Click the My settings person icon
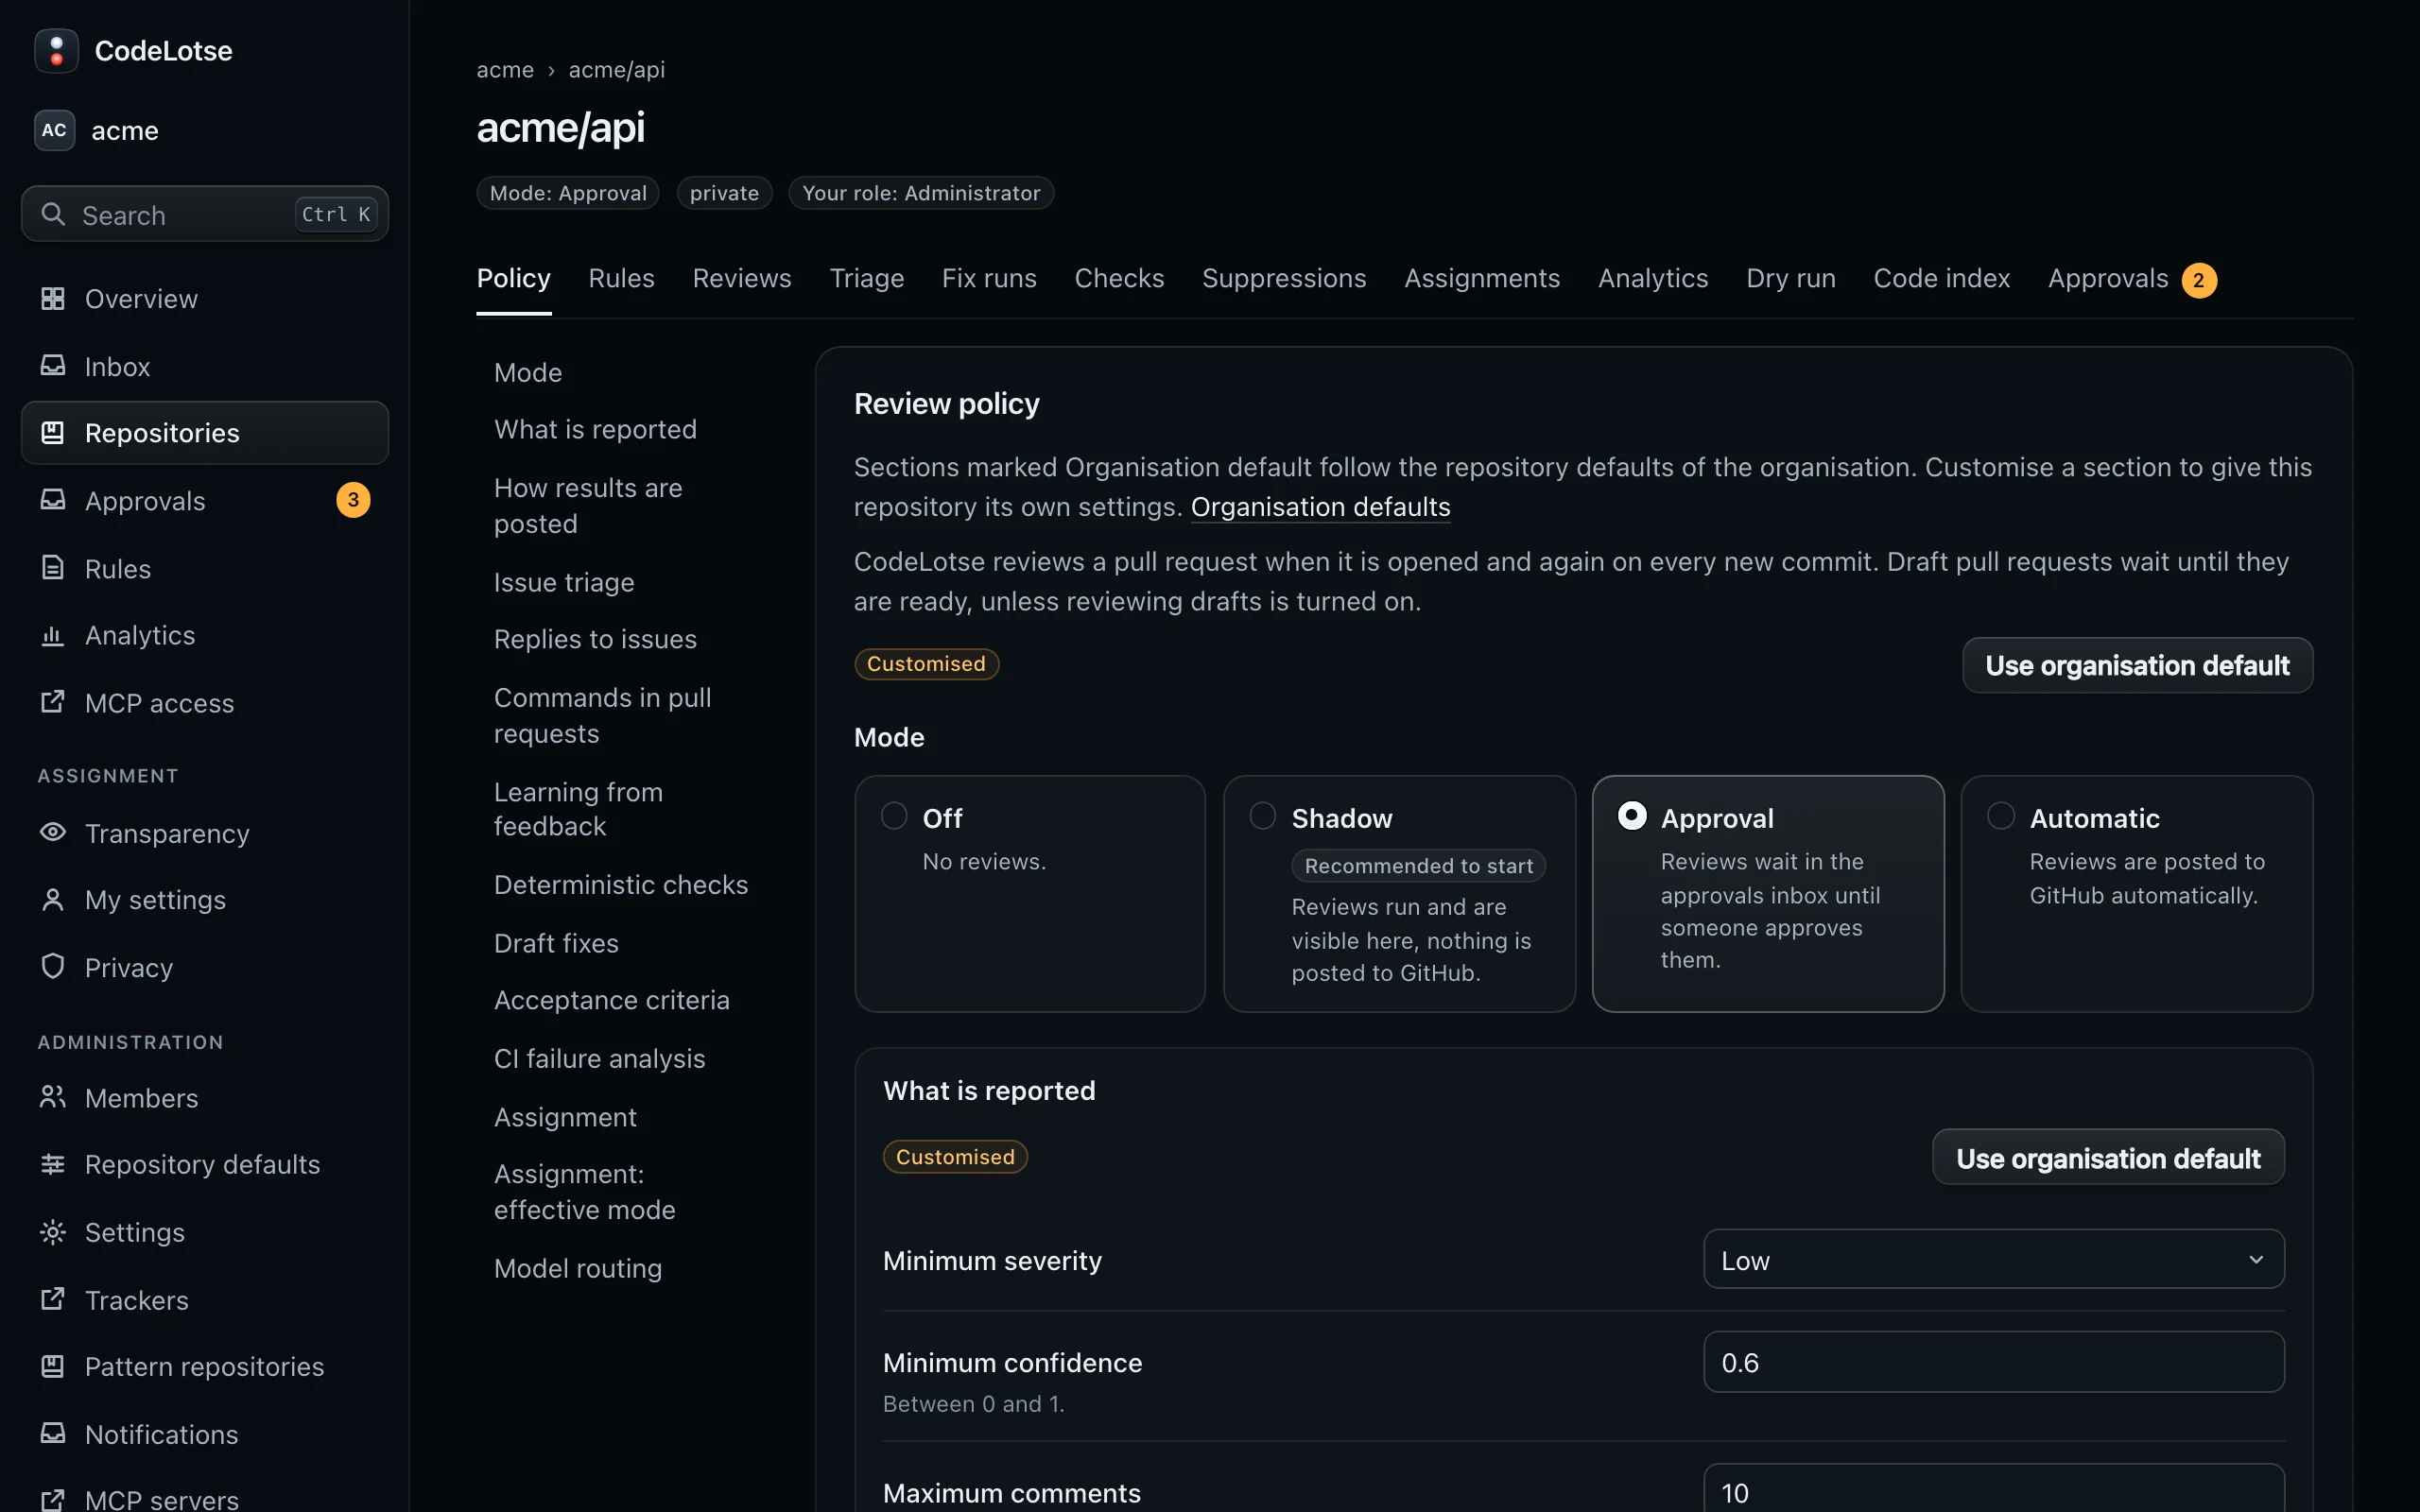Viewport: 2420px width, 1512px height. point(52,899)
